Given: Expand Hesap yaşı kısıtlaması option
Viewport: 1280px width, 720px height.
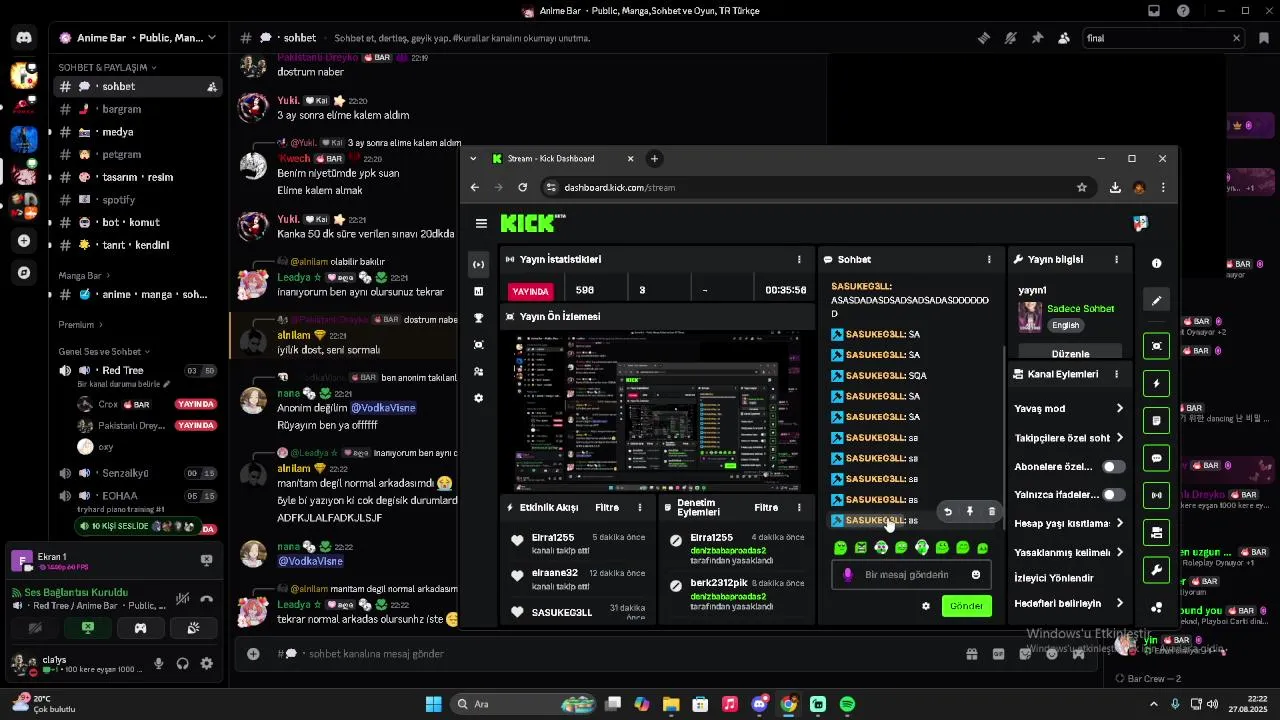Looking at the screenshot, I should pos(1119,523).
